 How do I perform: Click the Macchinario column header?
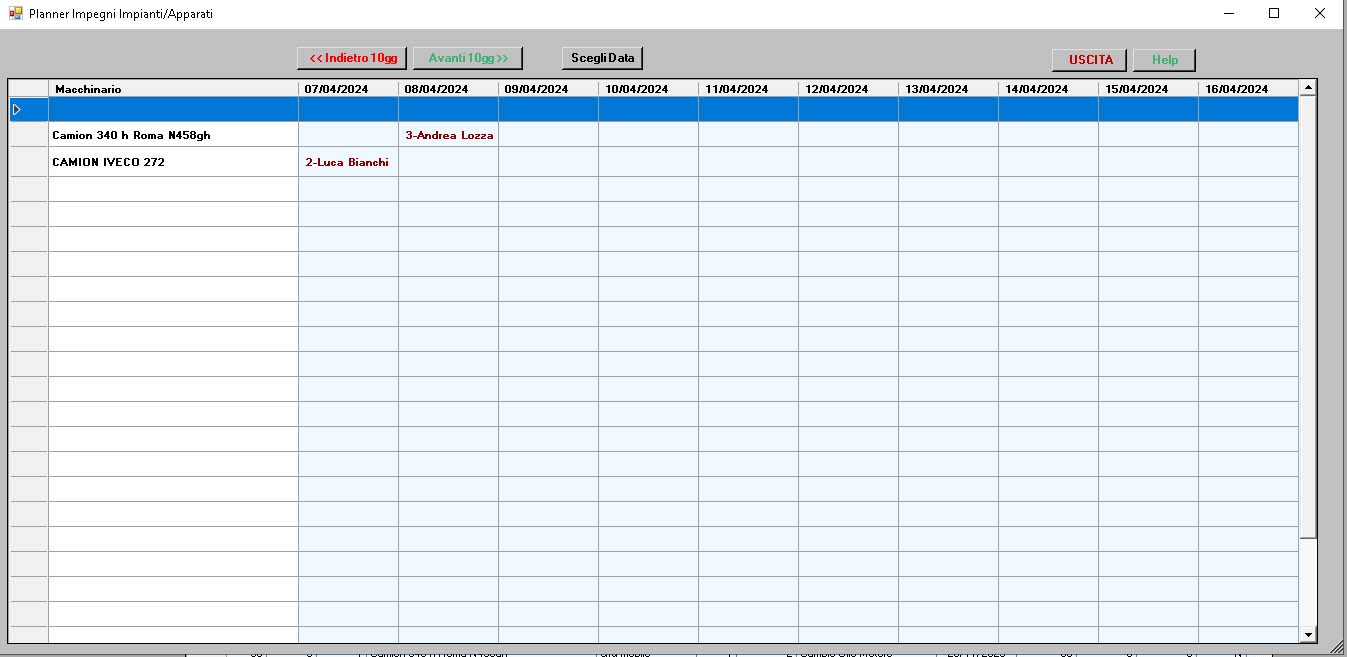[x=173, y=89]
